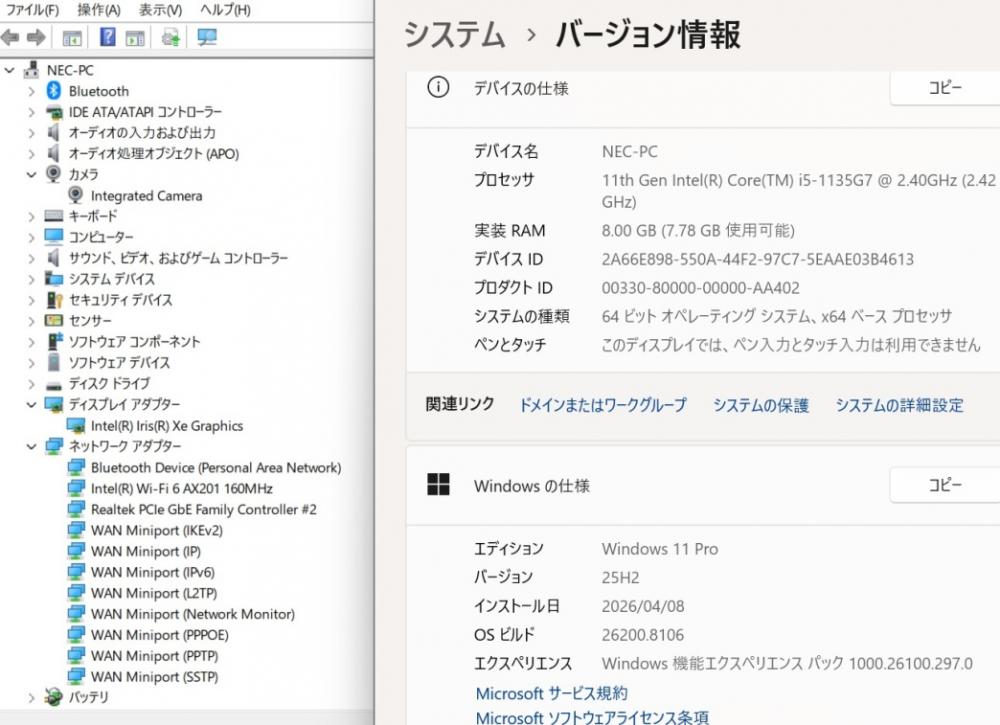
Task: Click the デバイス ID value text
Action: 758,259
